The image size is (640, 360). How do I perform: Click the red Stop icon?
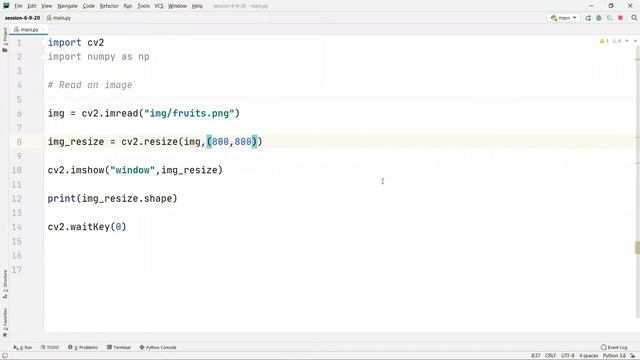click(620, 18)
